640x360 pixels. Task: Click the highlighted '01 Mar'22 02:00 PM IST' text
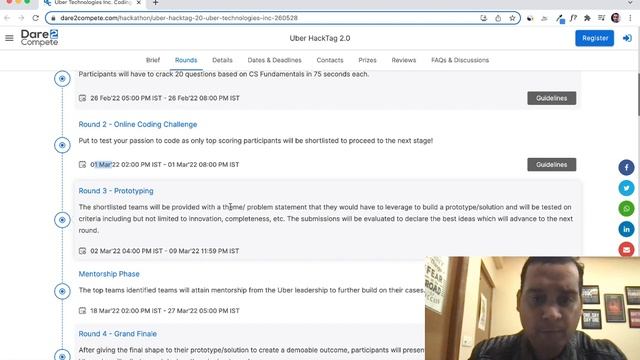point(126,164)
